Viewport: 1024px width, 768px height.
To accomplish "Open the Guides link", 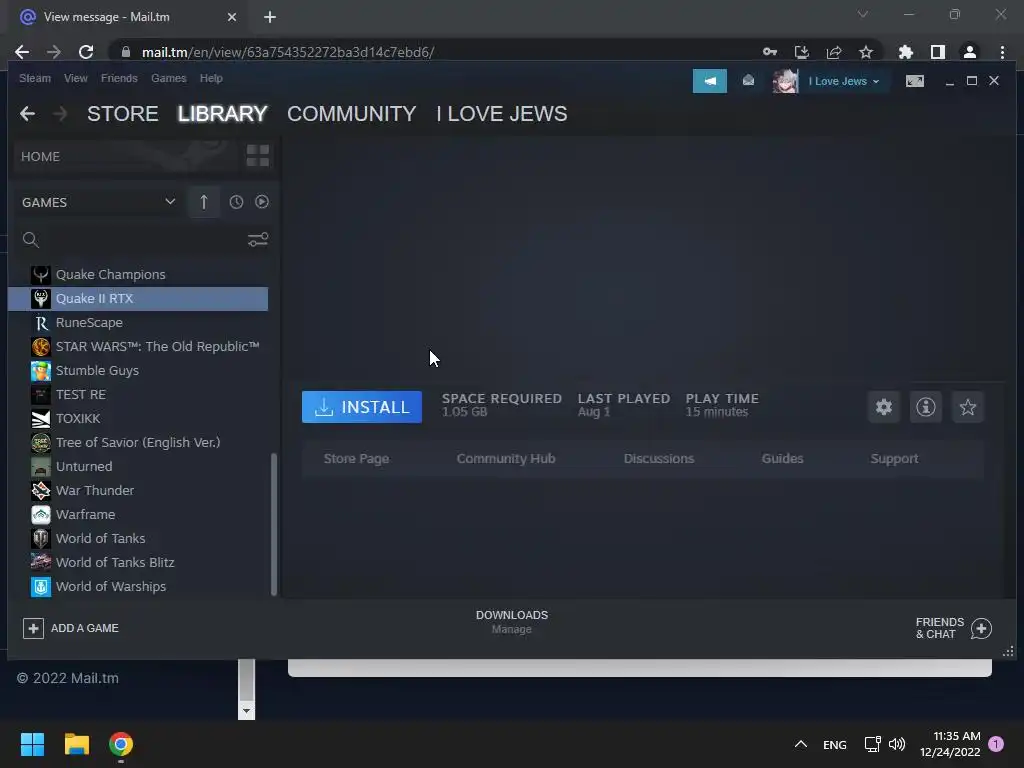I will point(782,458).
